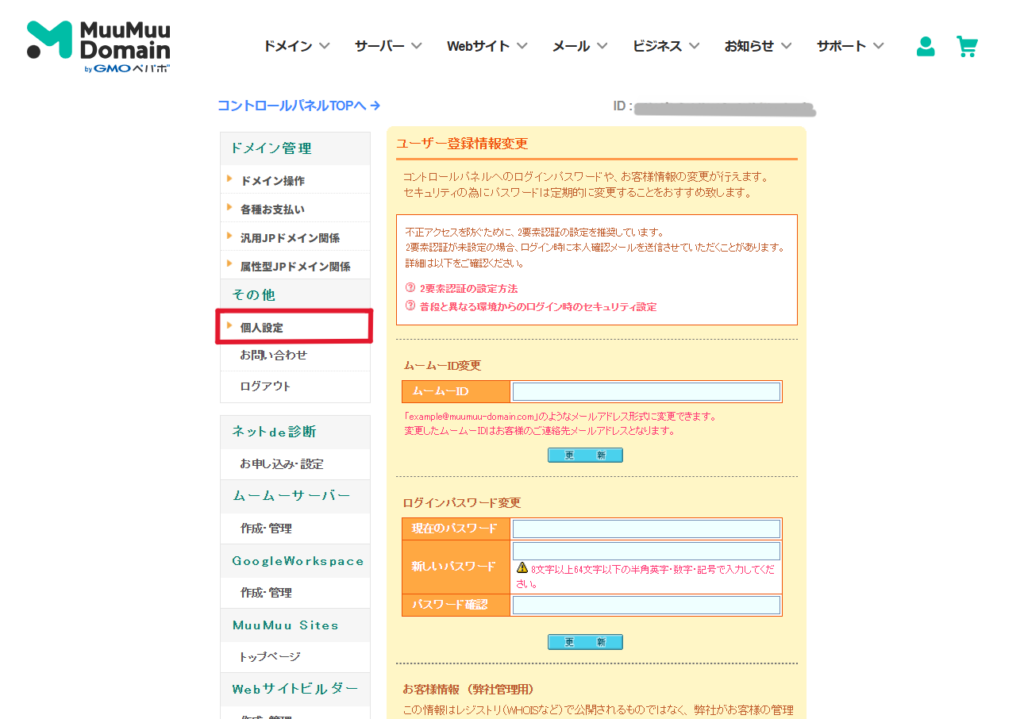
Task: Open ドメイン操作 in the sidebar
Action: [x=272, y=181]
